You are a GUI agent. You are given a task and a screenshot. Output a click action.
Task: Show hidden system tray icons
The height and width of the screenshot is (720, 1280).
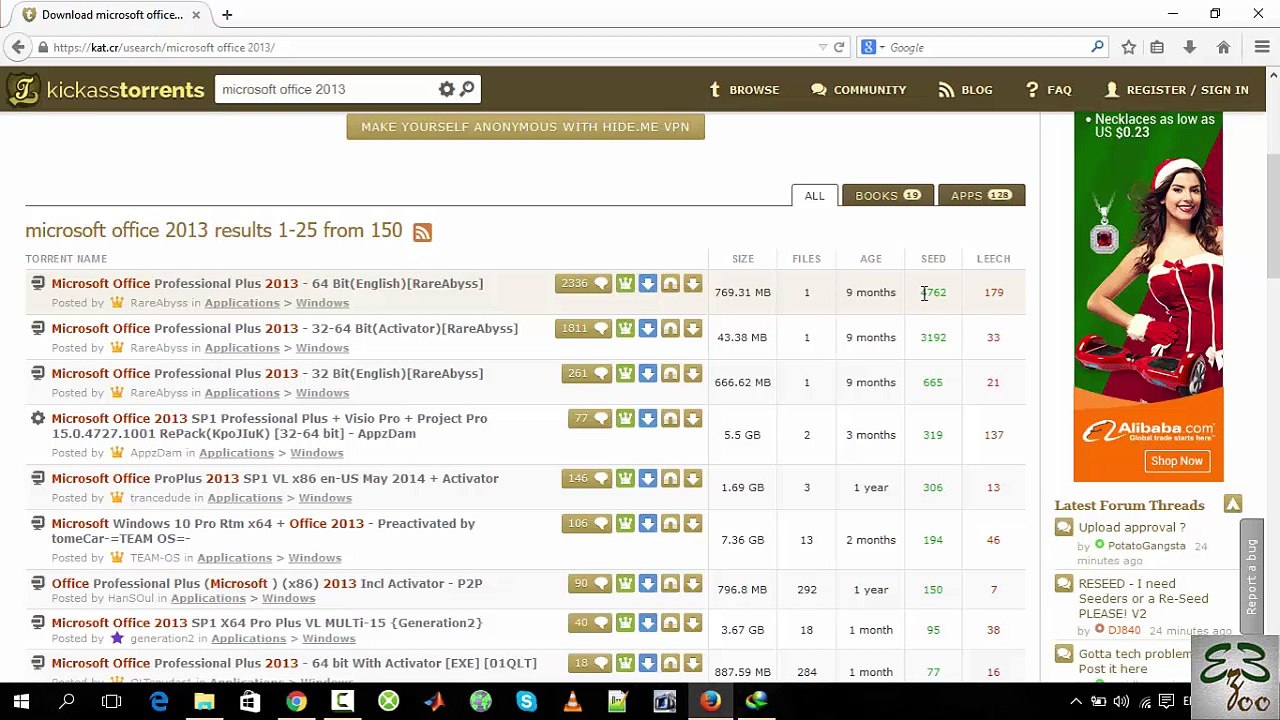click(x=1076, y=701)
